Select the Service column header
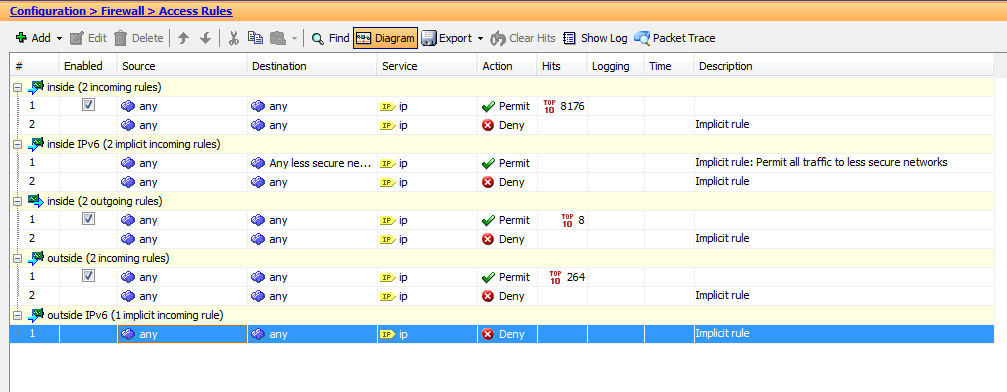 tap(427, 66)
